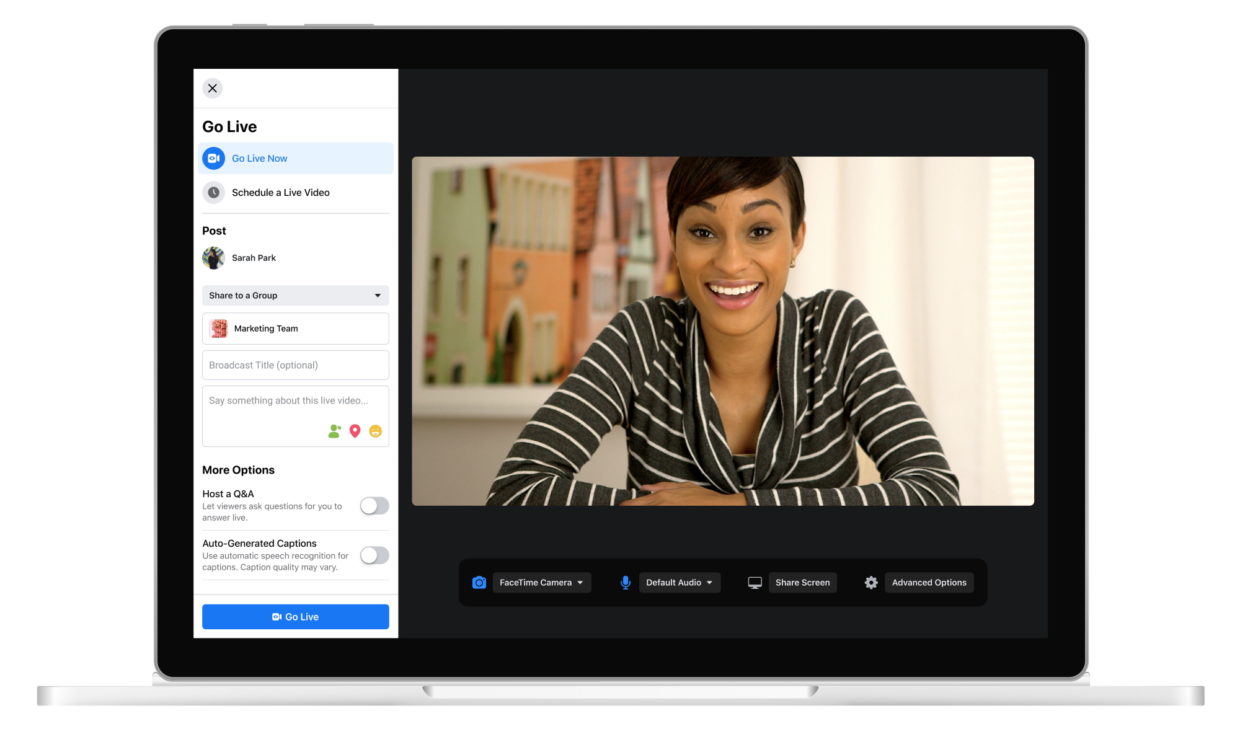Add a feeling via the emoji icon
The height and width of the screenshot is (729, 1240).
[375, 431]
